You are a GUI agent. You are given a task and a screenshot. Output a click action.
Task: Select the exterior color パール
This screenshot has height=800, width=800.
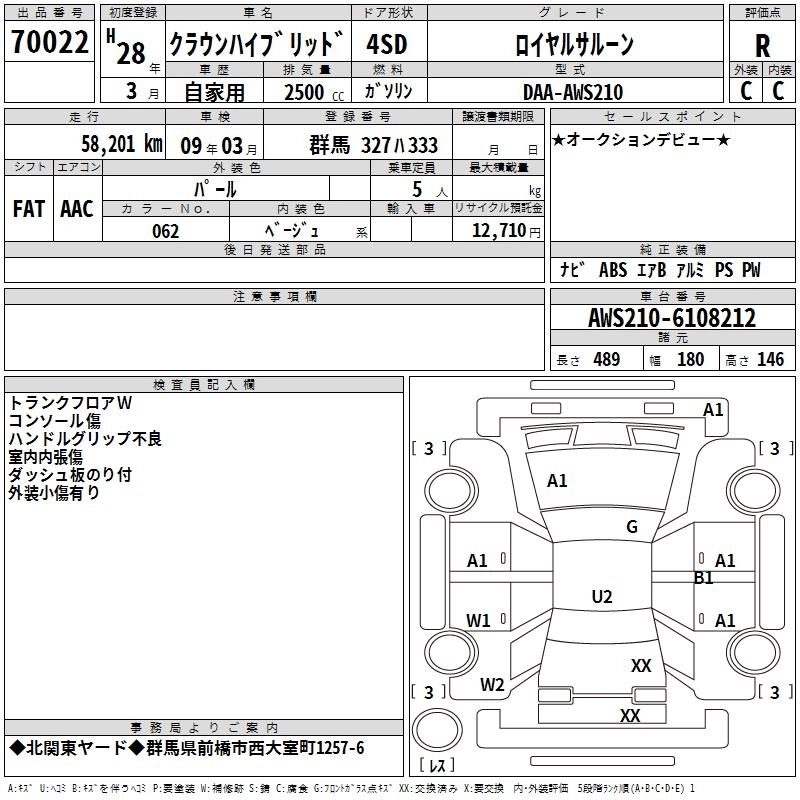tap(215, 189)
